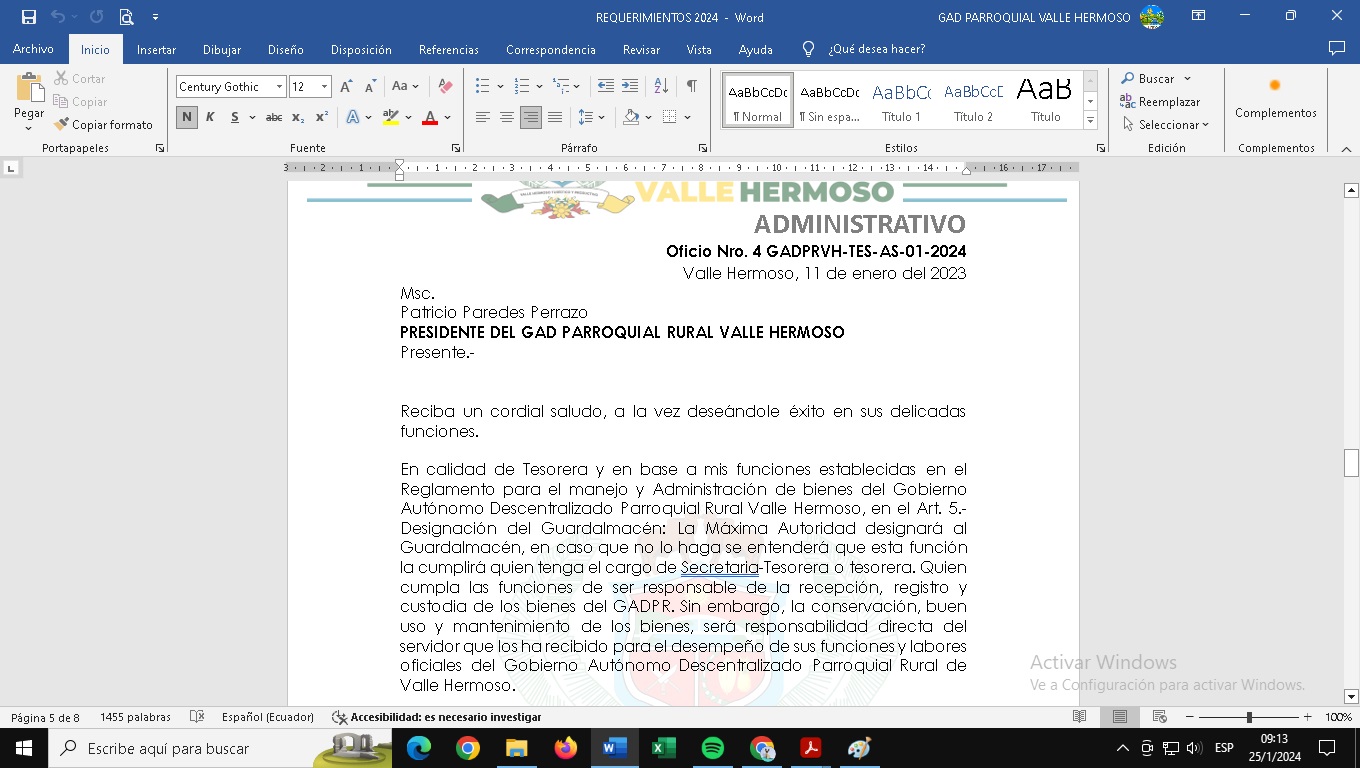Open the Seleccionar dropdown in Edición

(x=1166, y=125)
